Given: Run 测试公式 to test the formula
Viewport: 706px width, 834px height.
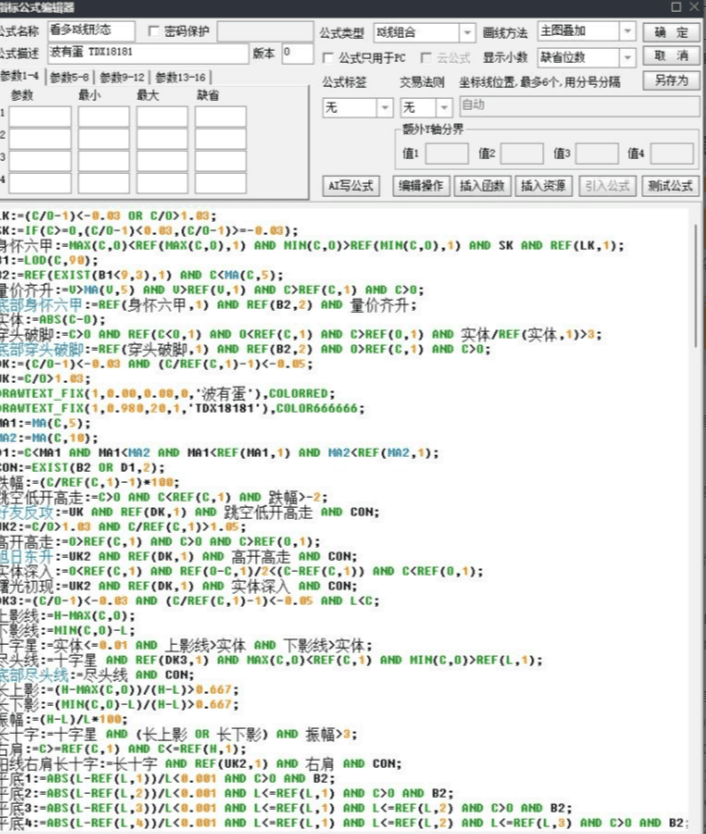Looking at the screenshot, I should 670,185.
